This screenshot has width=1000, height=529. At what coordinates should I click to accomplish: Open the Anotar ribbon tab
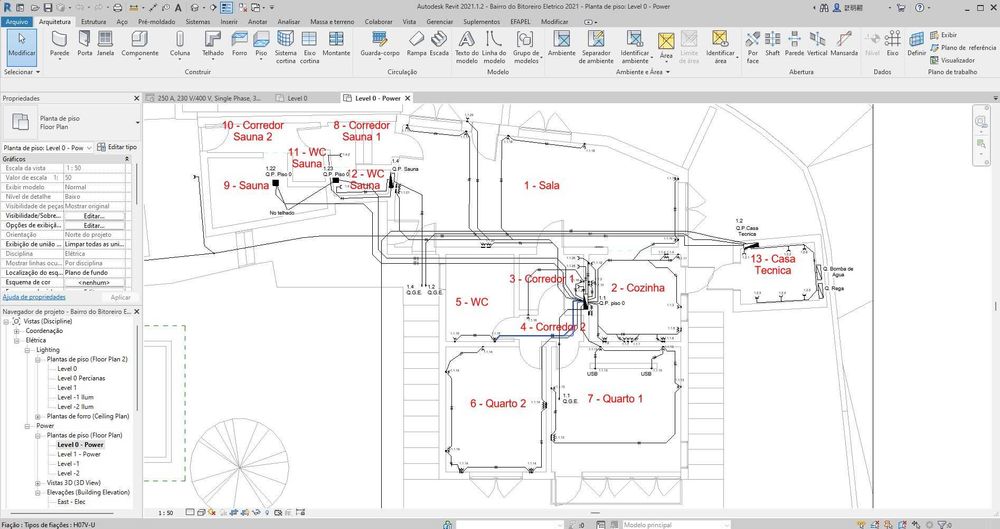[257, 20]
